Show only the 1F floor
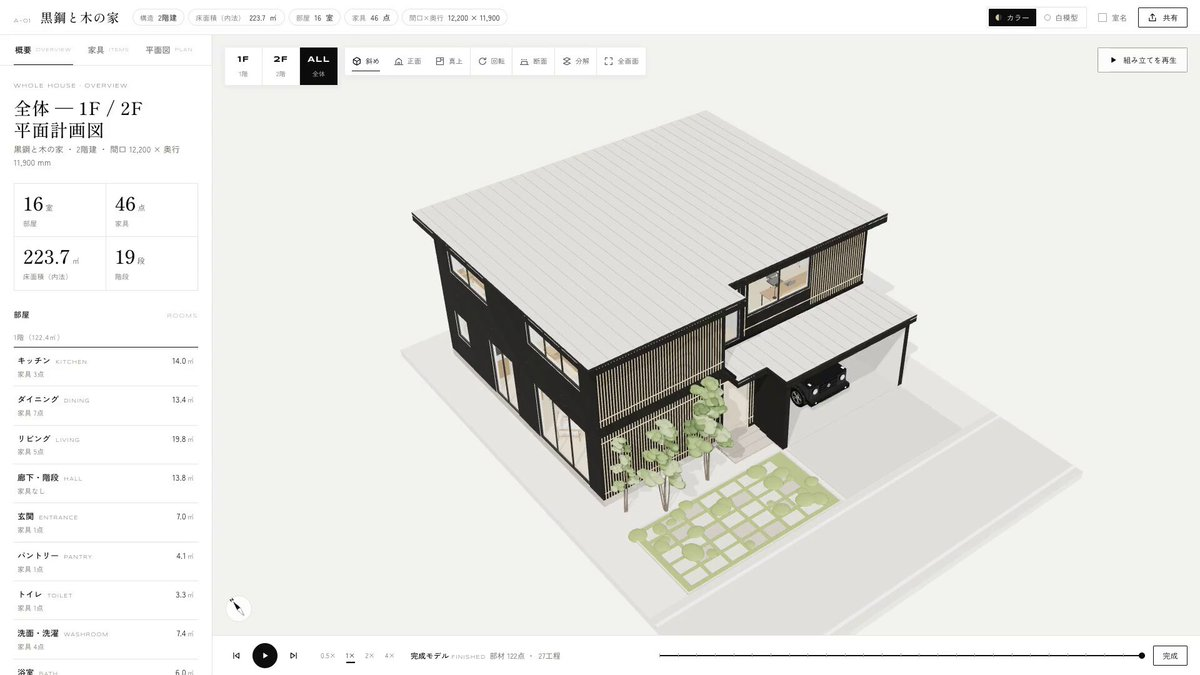 [243, 66]
